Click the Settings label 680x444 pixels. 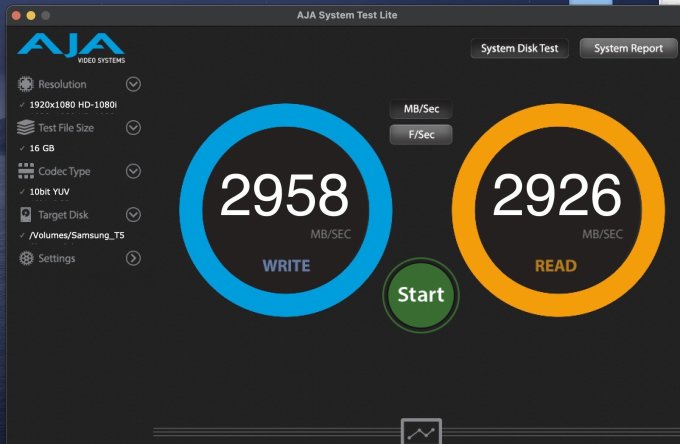pyautogui.click(x=56, y=258)
